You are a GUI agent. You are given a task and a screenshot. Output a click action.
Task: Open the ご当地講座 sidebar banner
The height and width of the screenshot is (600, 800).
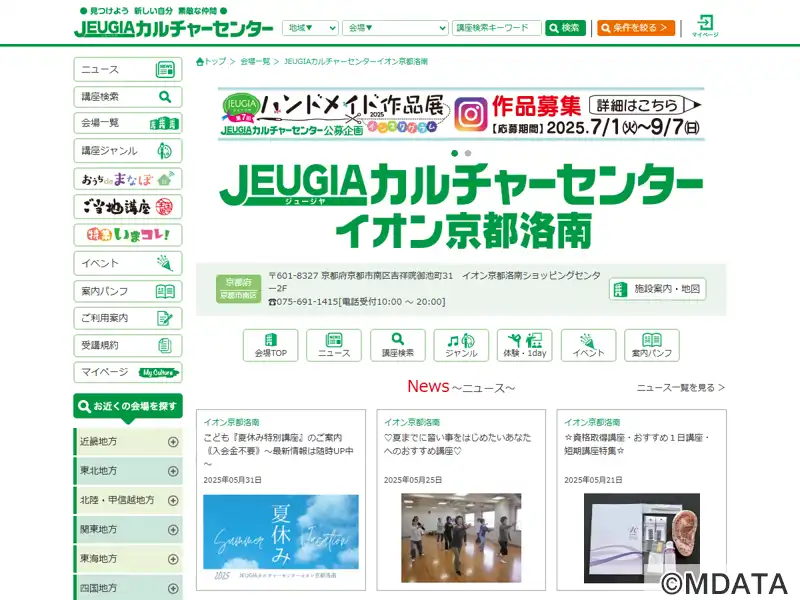click(128, 207)
